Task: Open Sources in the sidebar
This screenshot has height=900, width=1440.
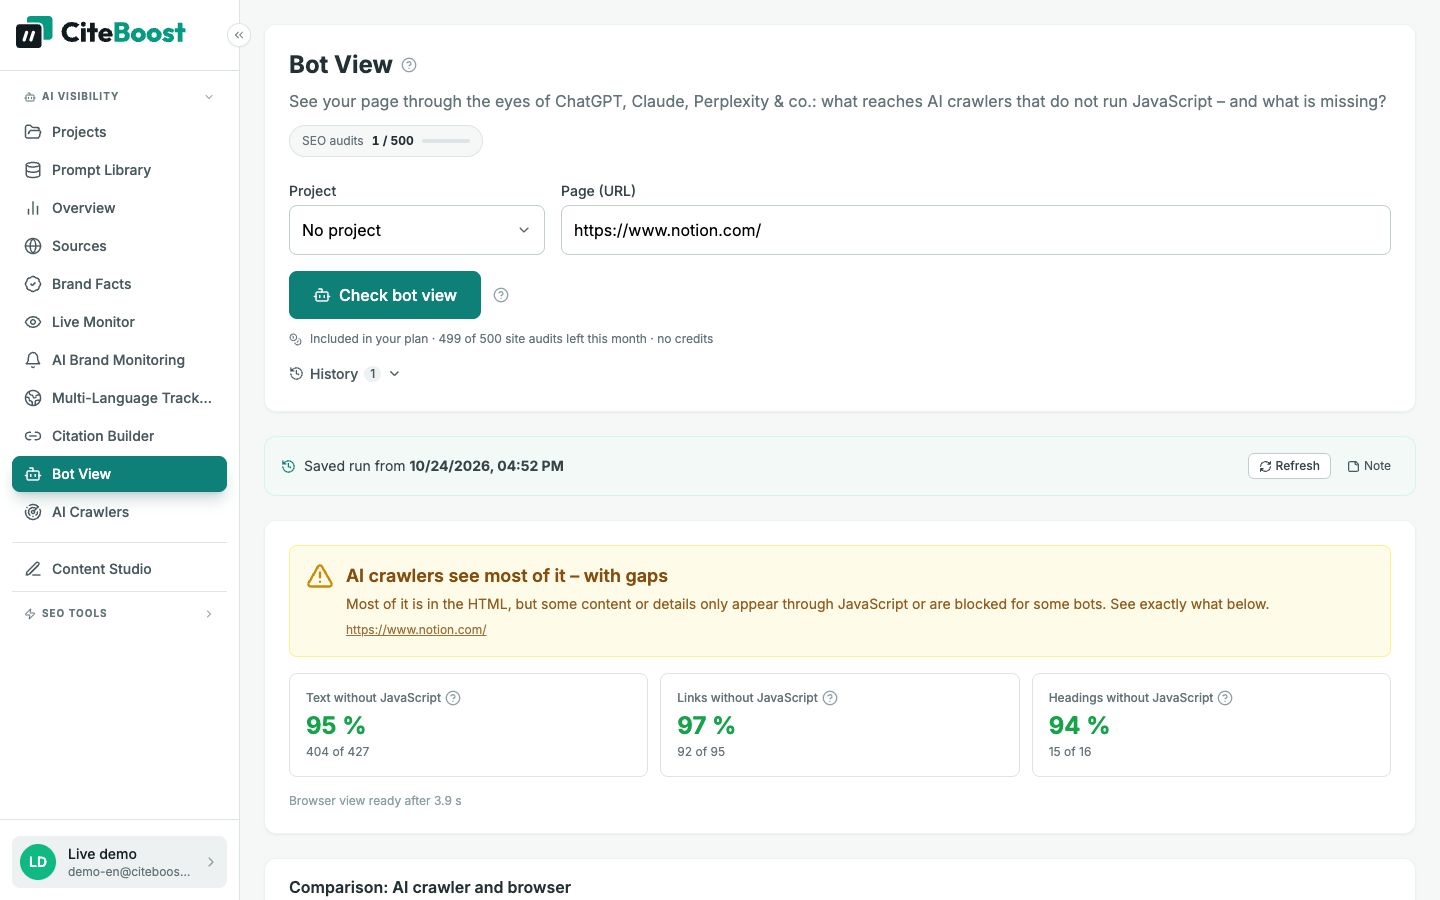Action: [x=119, y=246]
